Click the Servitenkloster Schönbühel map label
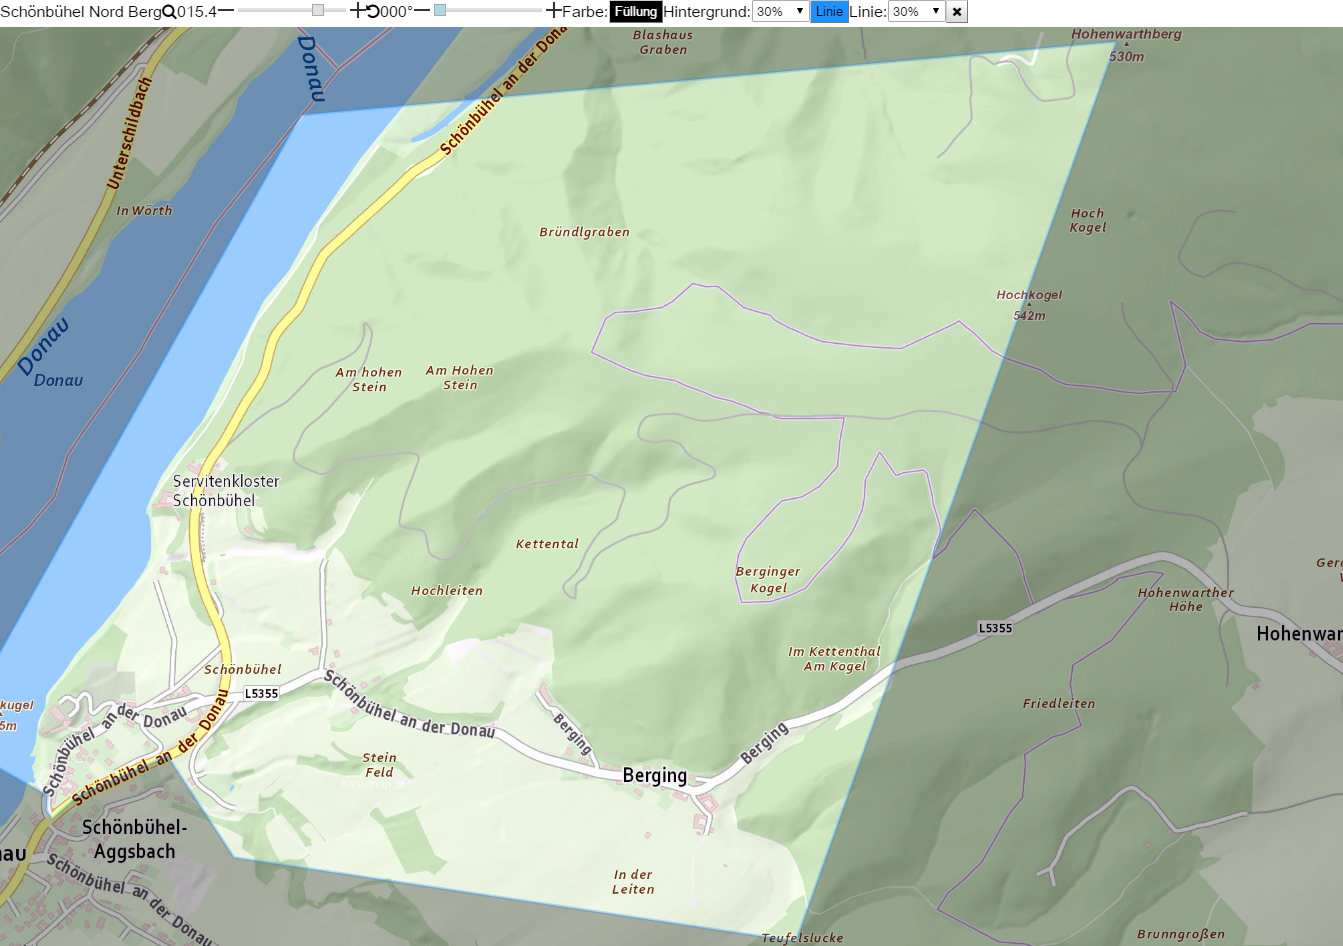 [226, 491]
